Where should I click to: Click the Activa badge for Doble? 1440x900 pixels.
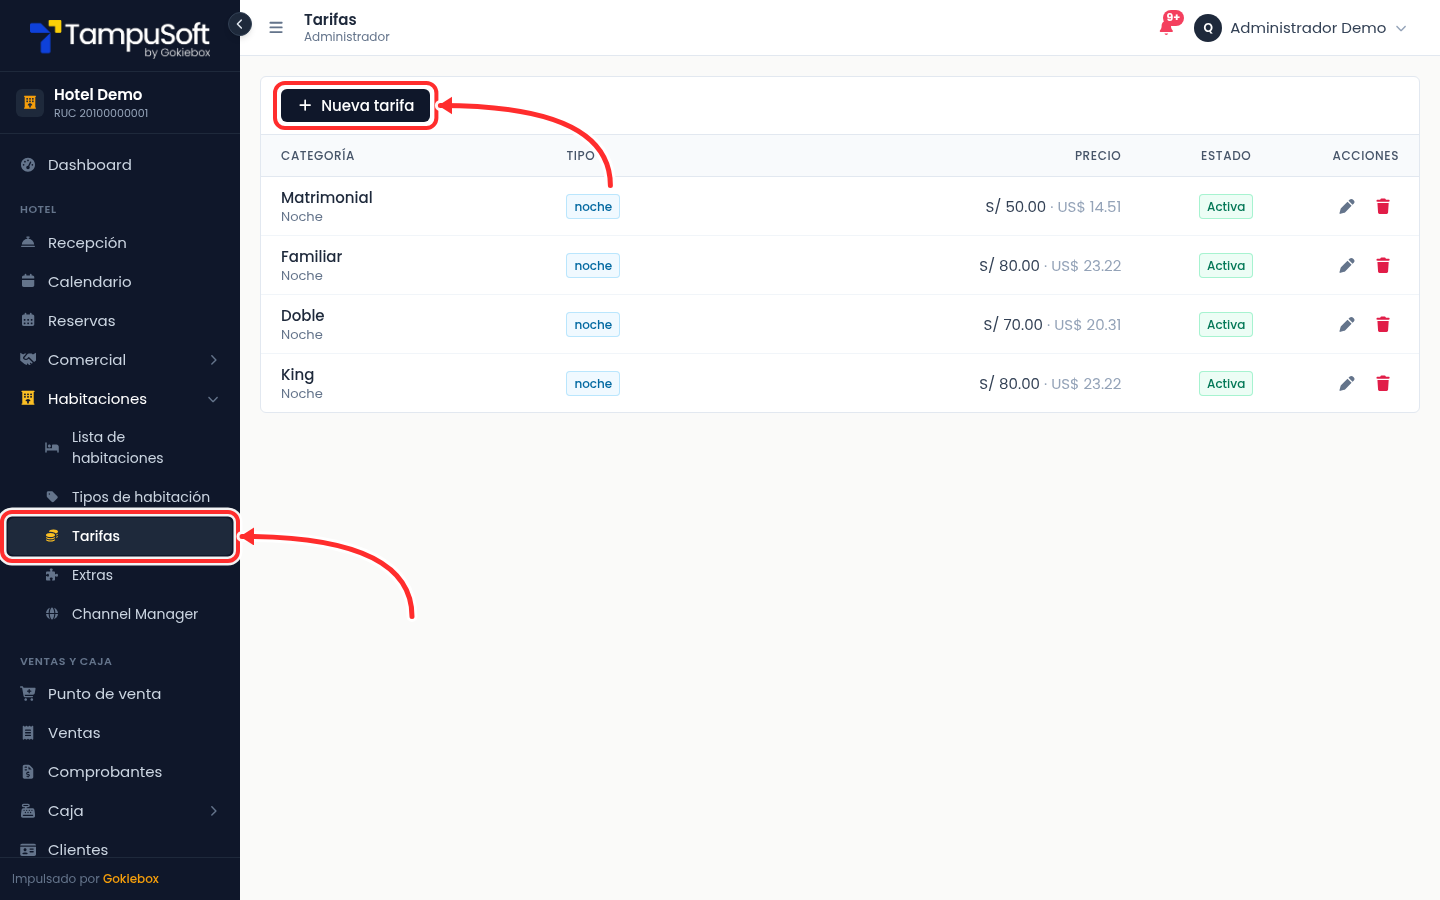coord(1226,325)
